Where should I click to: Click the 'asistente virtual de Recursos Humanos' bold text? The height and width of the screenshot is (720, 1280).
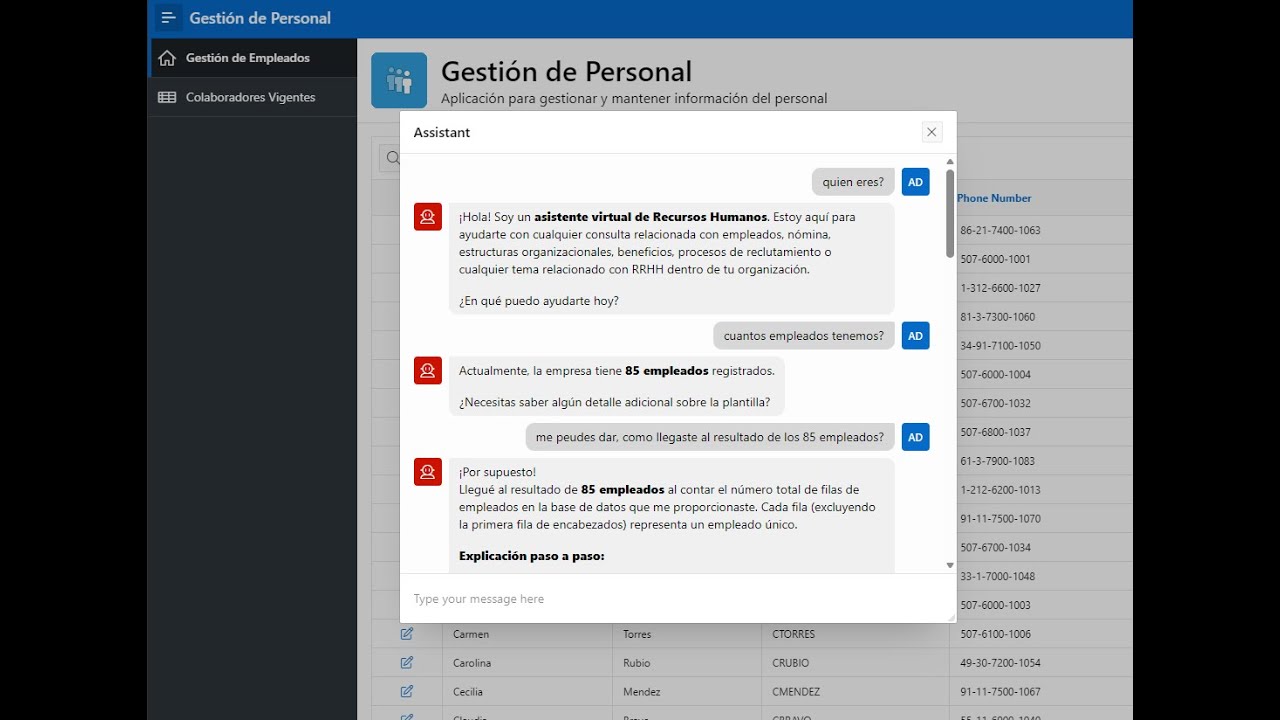click(651, 217)
